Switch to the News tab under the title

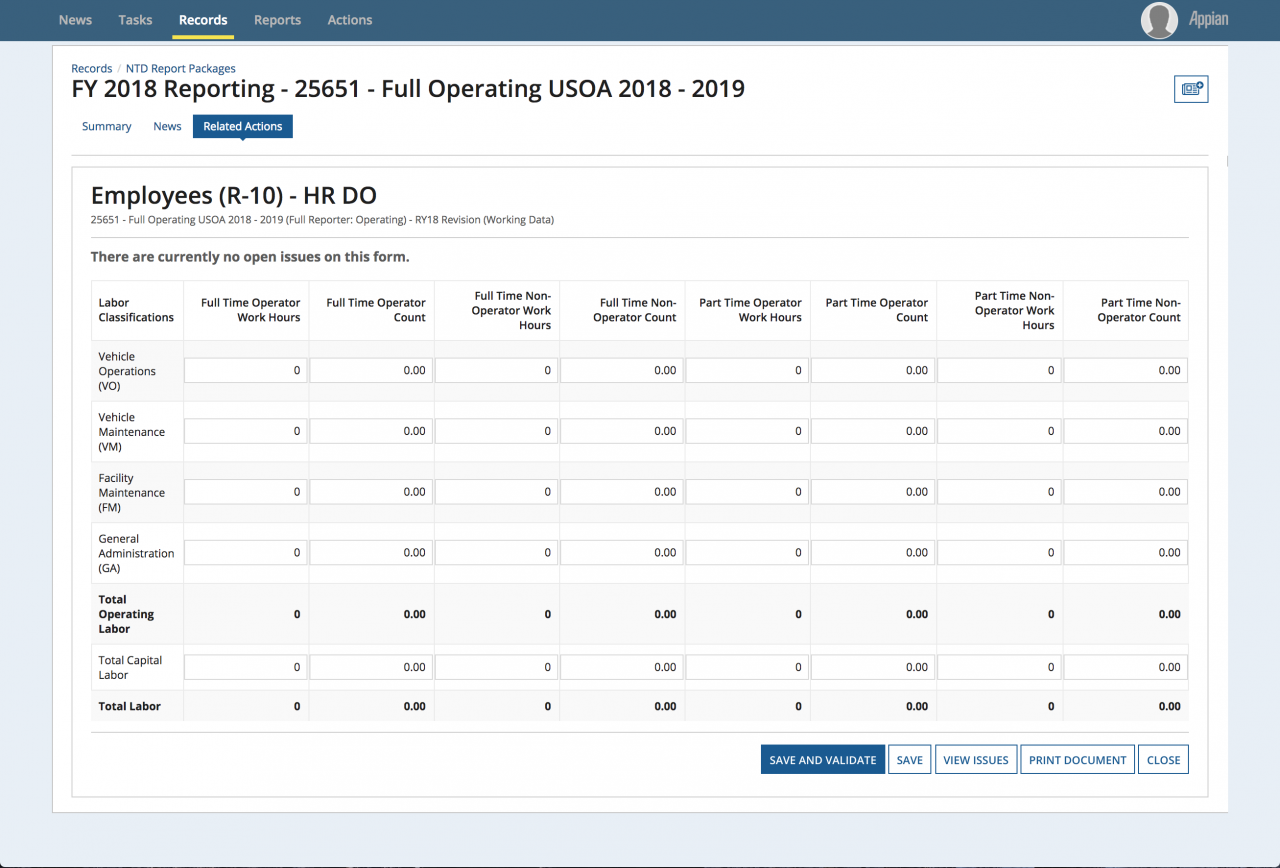pos(167,126)
